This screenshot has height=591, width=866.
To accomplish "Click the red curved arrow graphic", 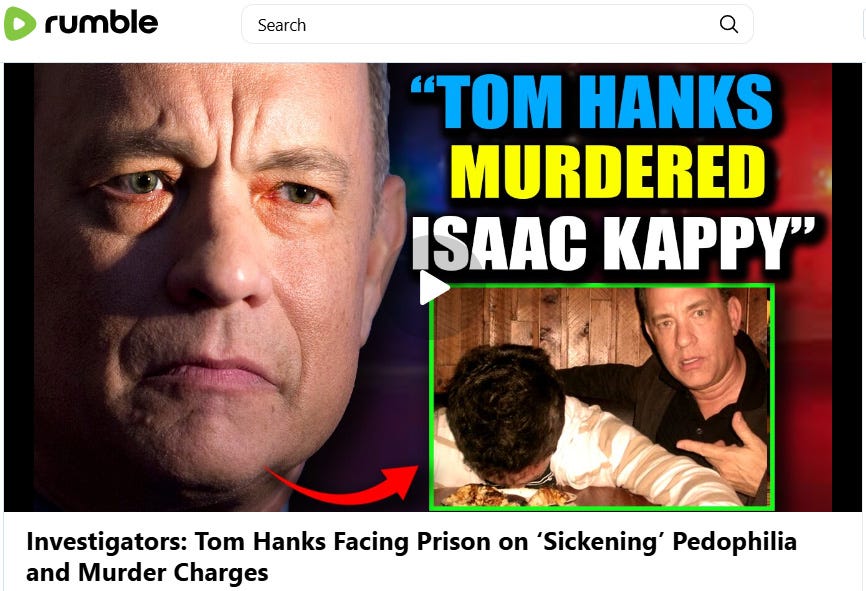I will tap(342, 485).
